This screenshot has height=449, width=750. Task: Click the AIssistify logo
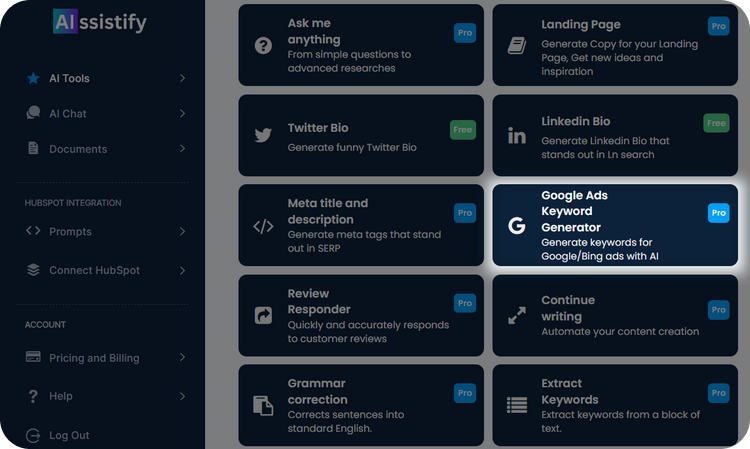[100, 22]
